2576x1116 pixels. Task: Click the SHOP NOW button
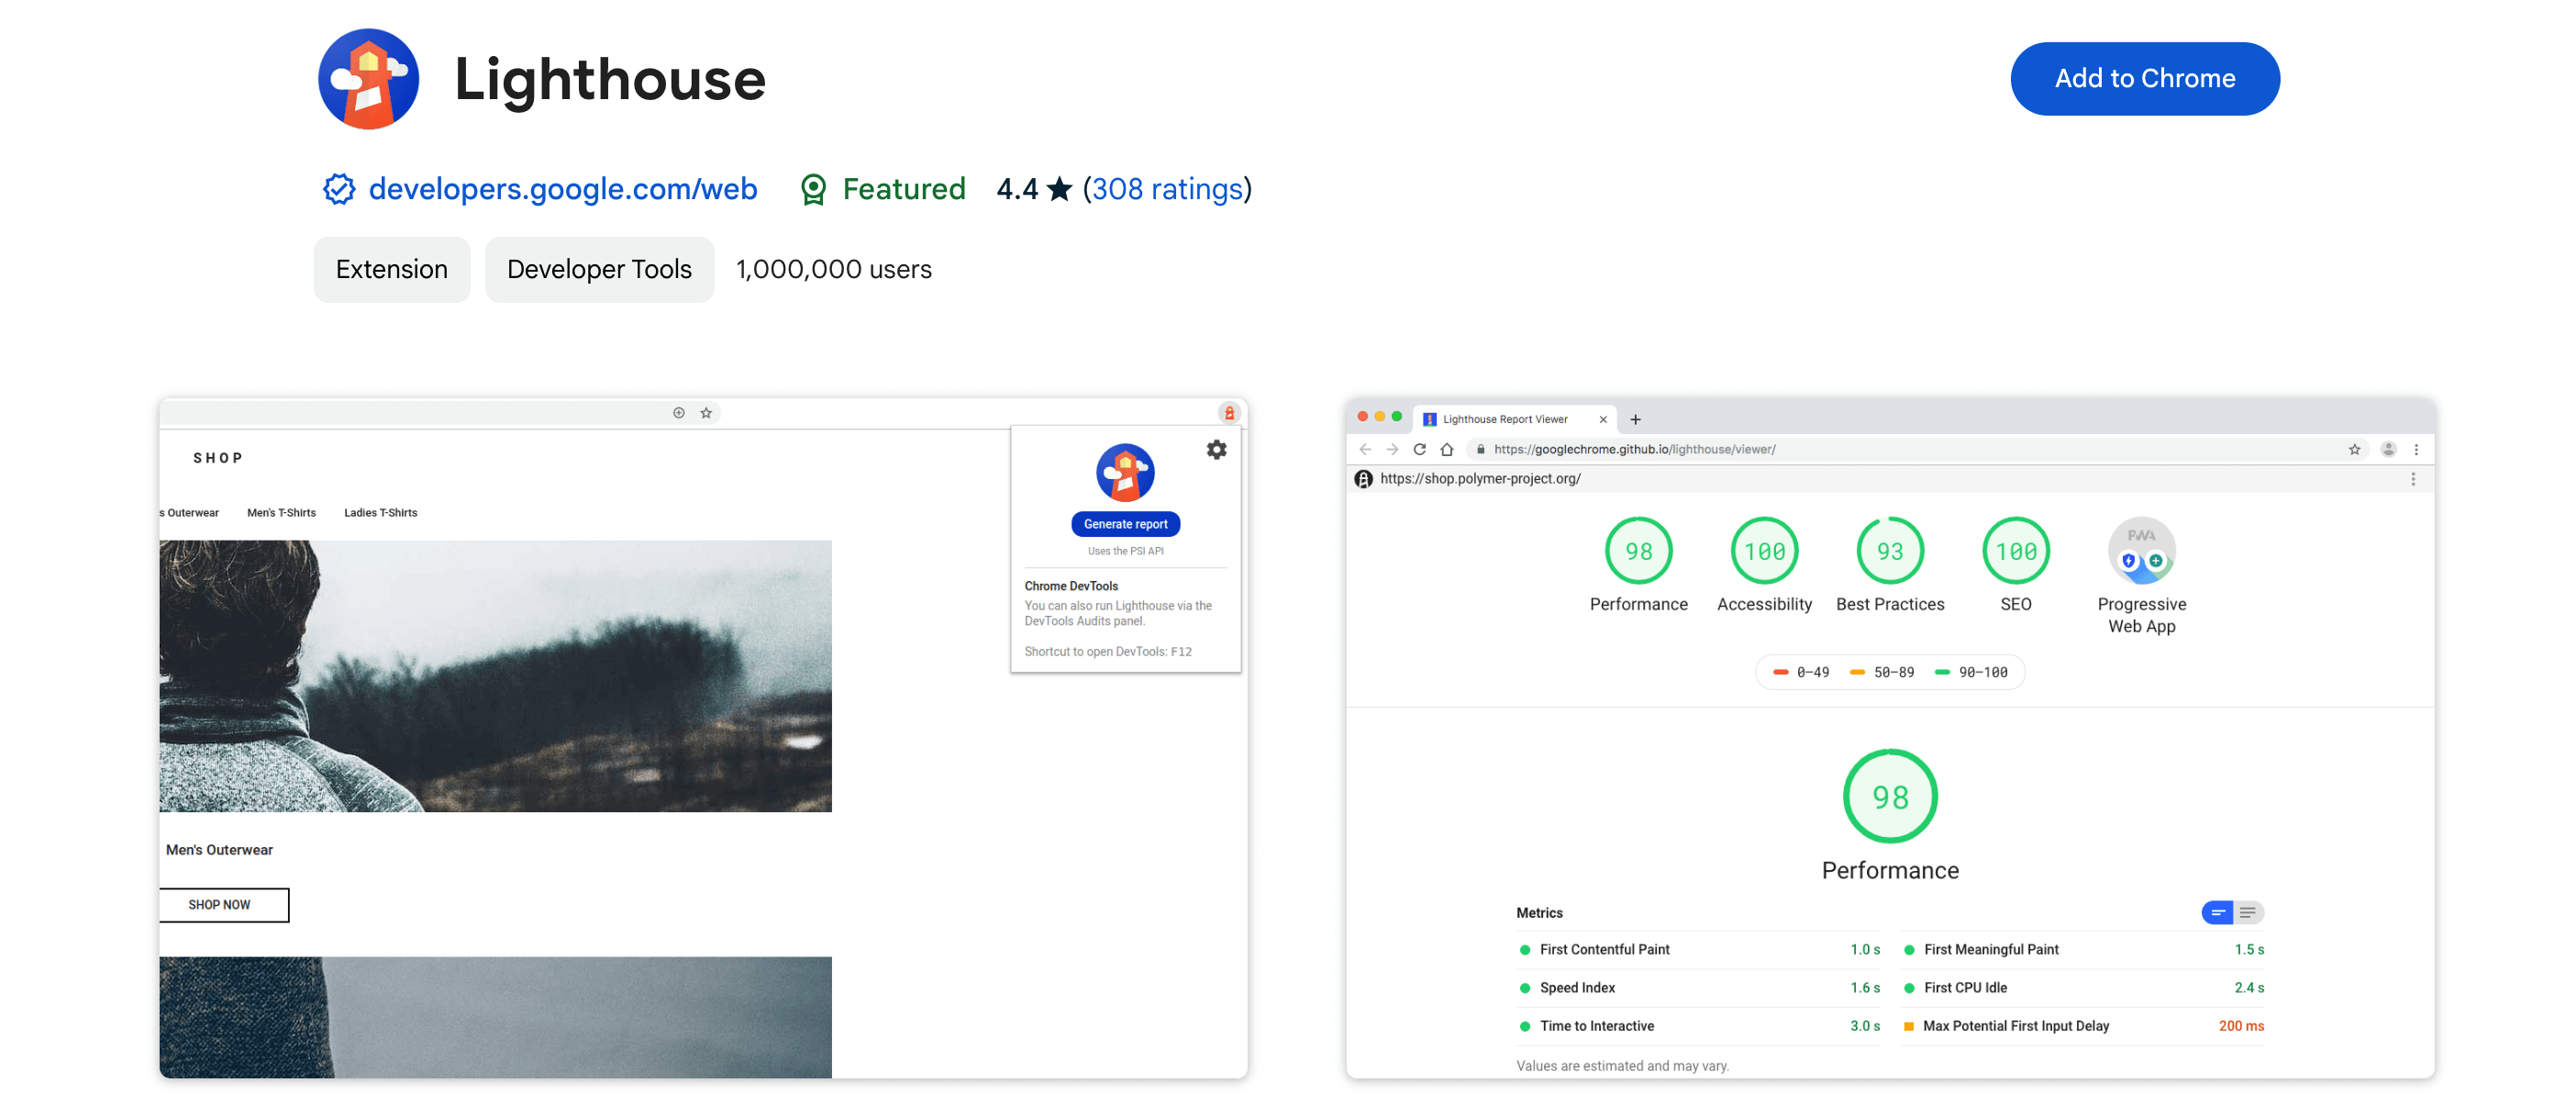pos(223,904)
